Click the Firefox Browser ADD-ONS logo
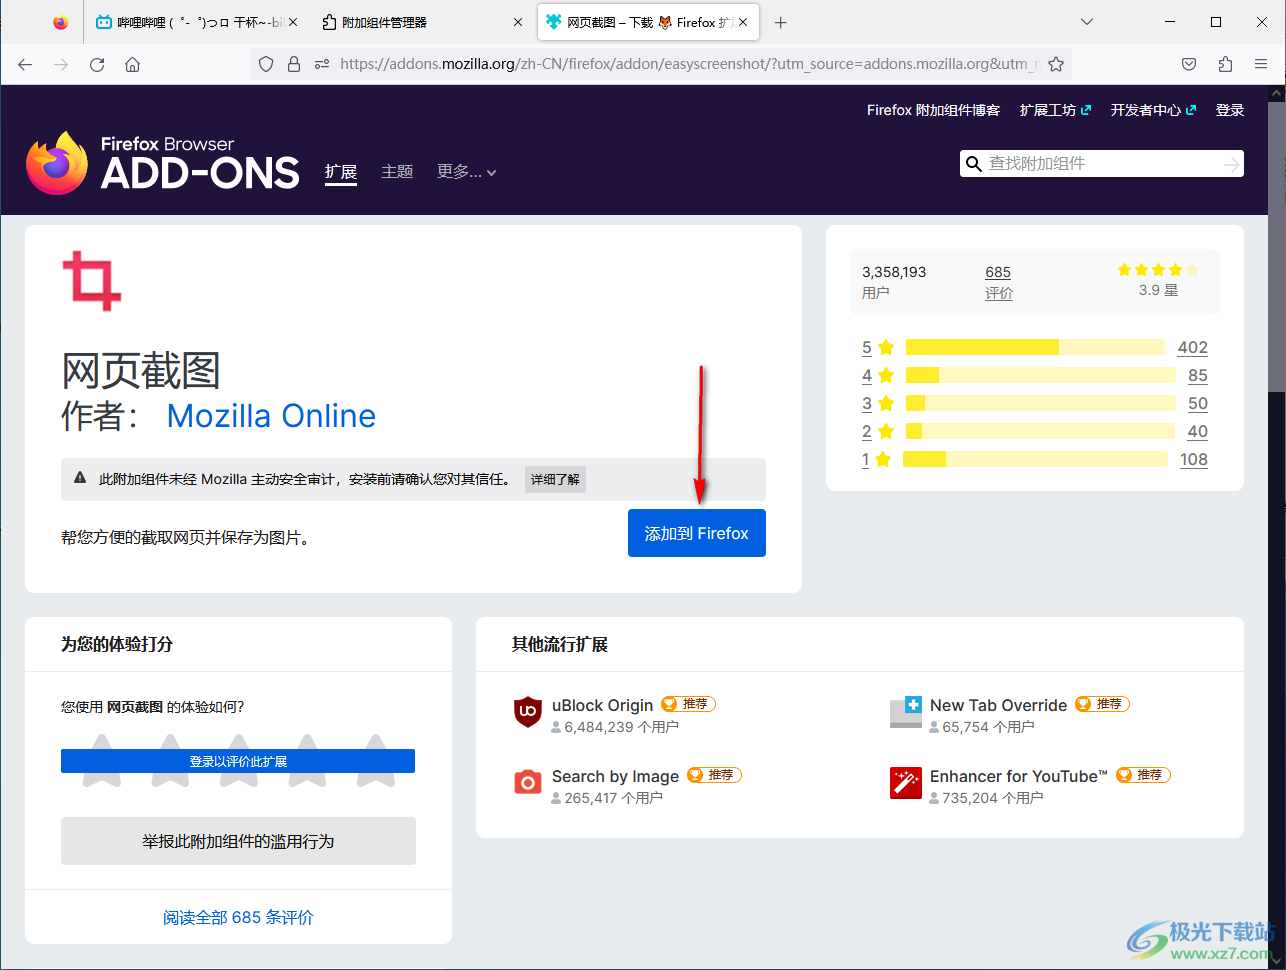Screen dimensions: 1286x970 [162, 163]
